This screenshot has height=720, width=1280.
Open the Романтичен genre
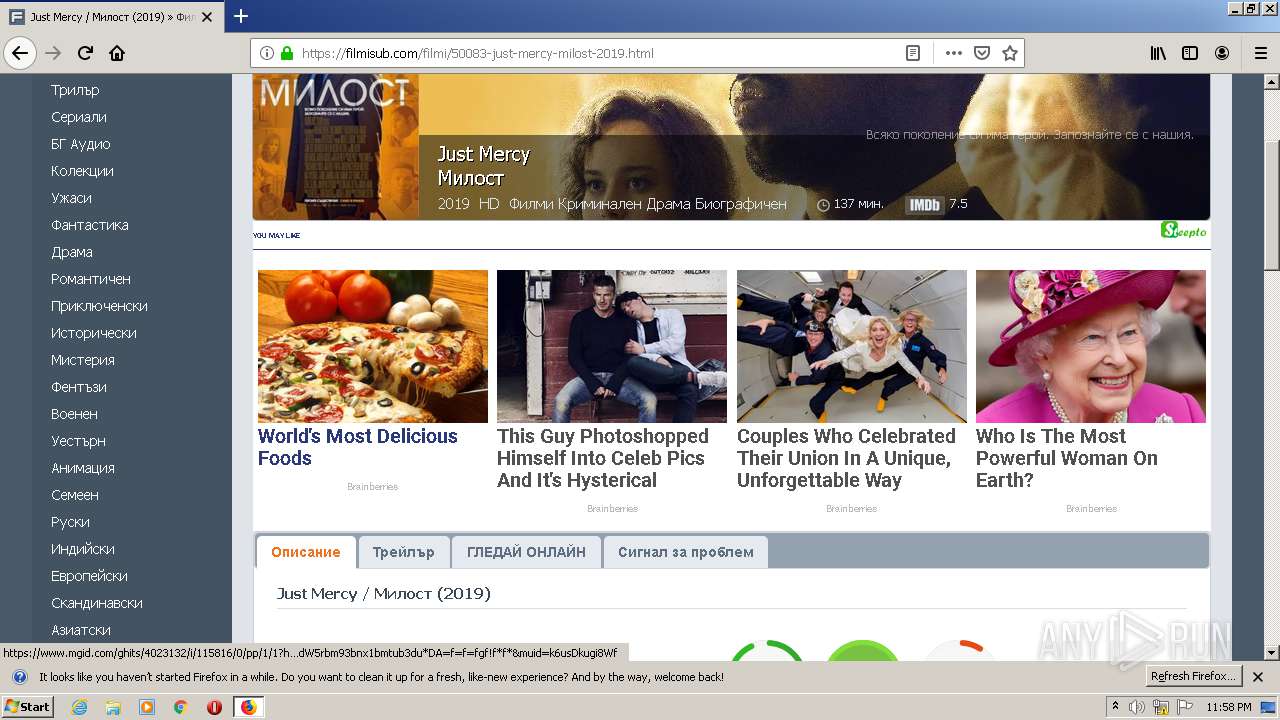click(x=91, y=279)
